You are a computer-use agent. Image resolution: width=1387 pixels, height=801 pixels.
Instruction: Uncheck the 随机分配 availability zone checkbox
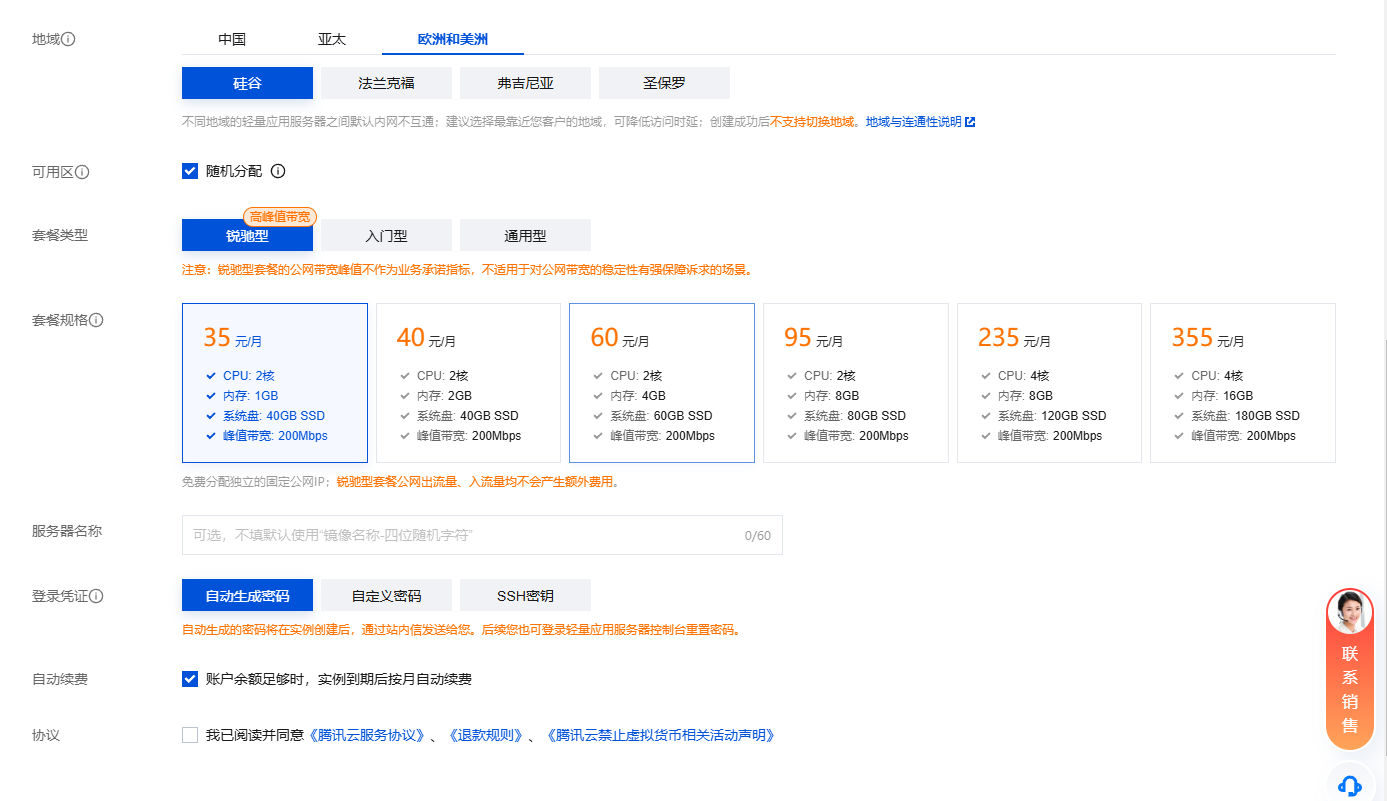(190, 171)
